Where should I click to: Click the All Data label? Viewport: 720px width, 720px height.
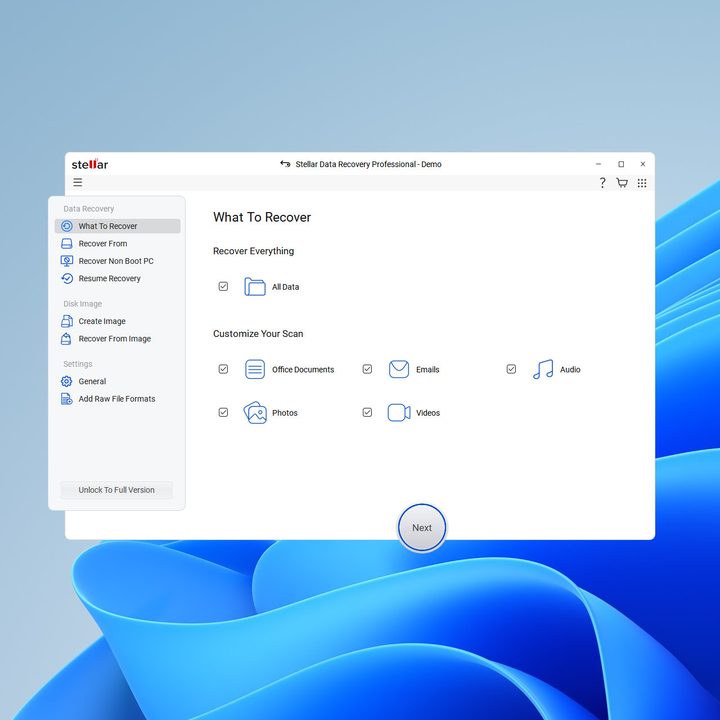[x=286, y=287]
